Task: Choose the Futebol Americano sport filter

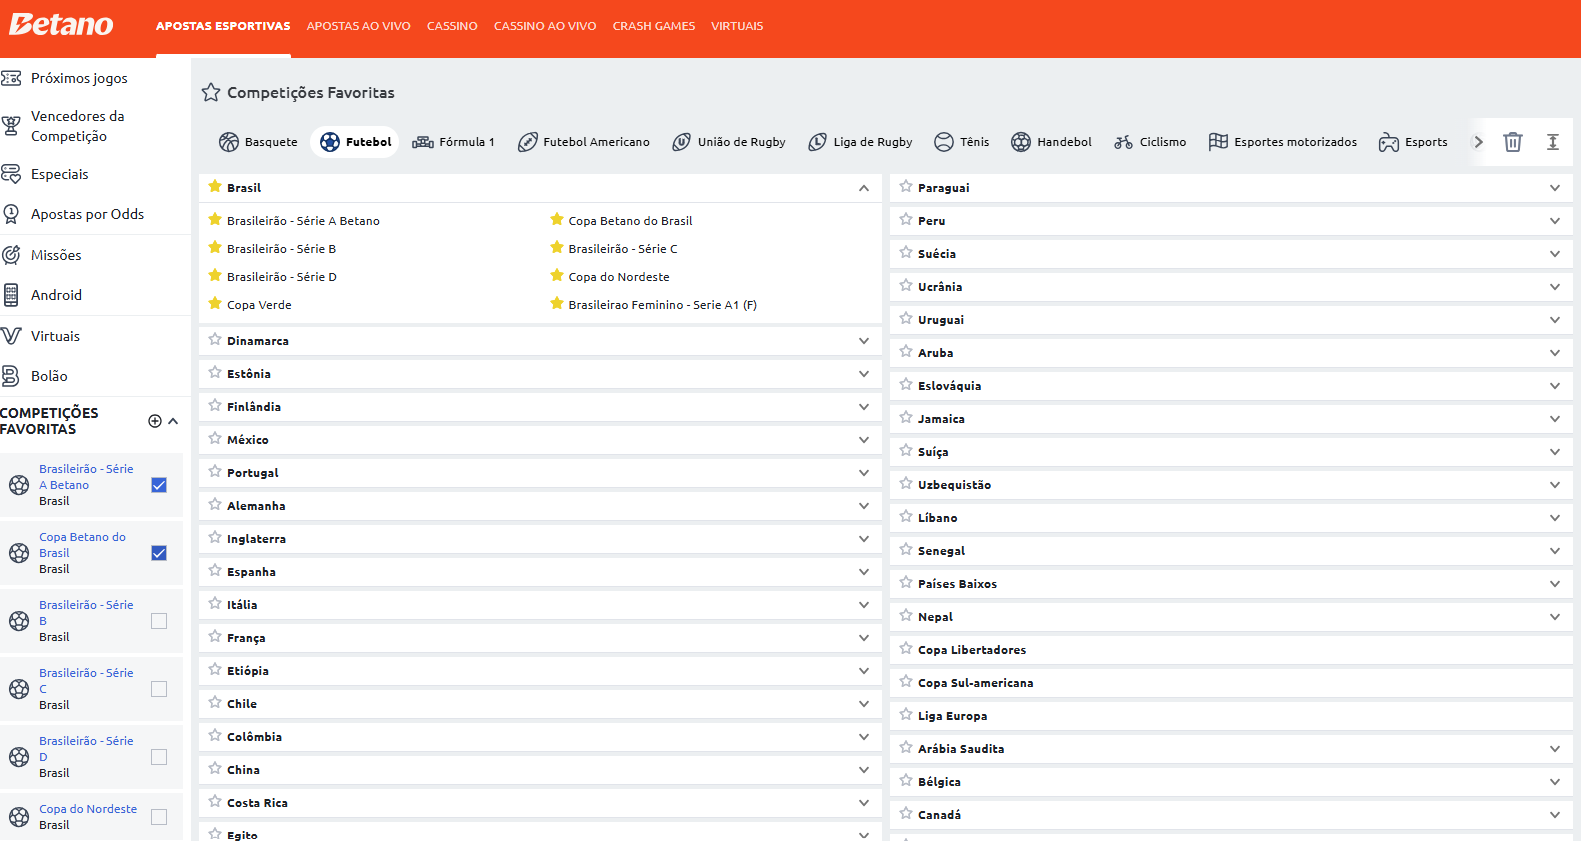Action: coord(584,142)
